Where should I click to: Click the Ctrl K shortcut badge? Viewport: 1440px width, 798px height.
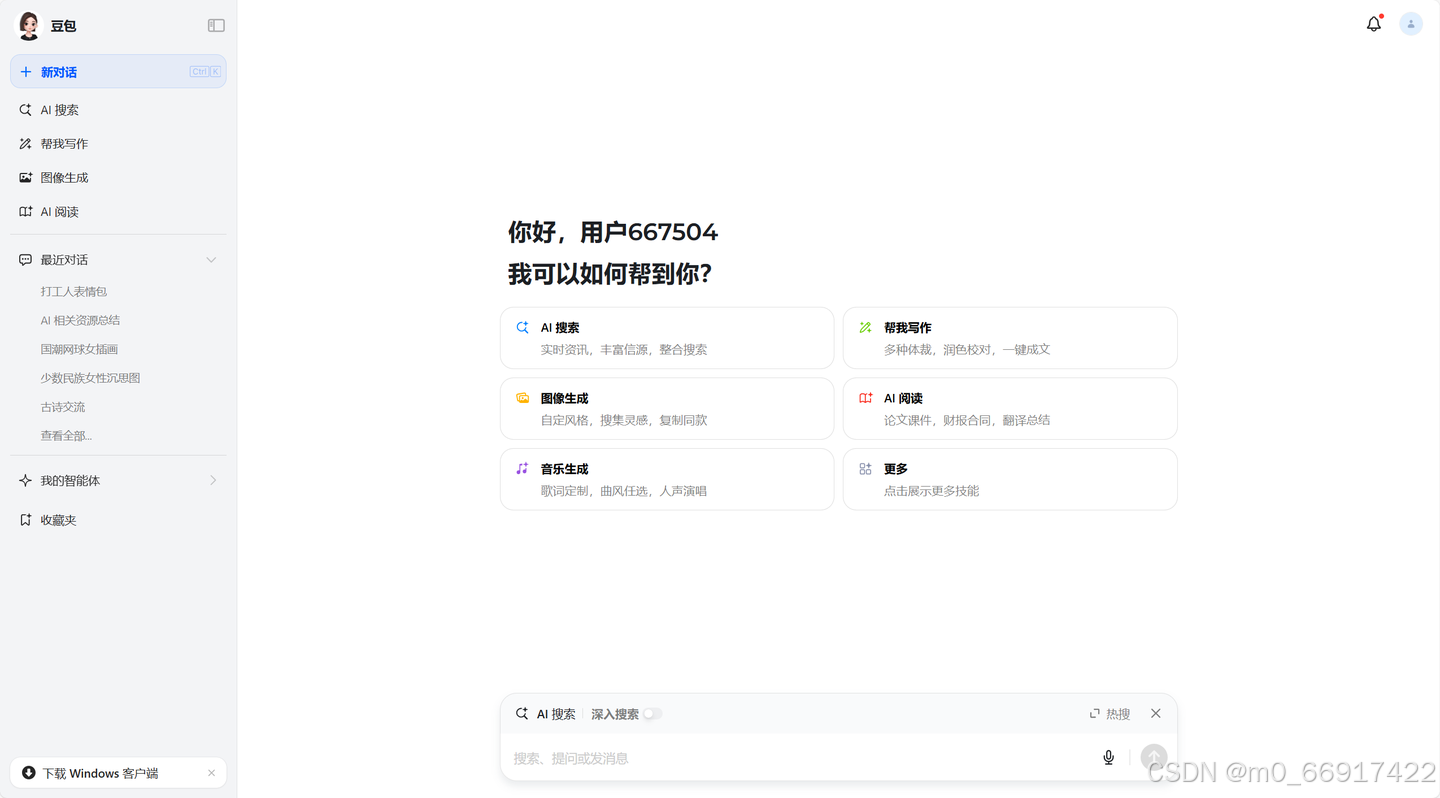click(x=205, y=72)
